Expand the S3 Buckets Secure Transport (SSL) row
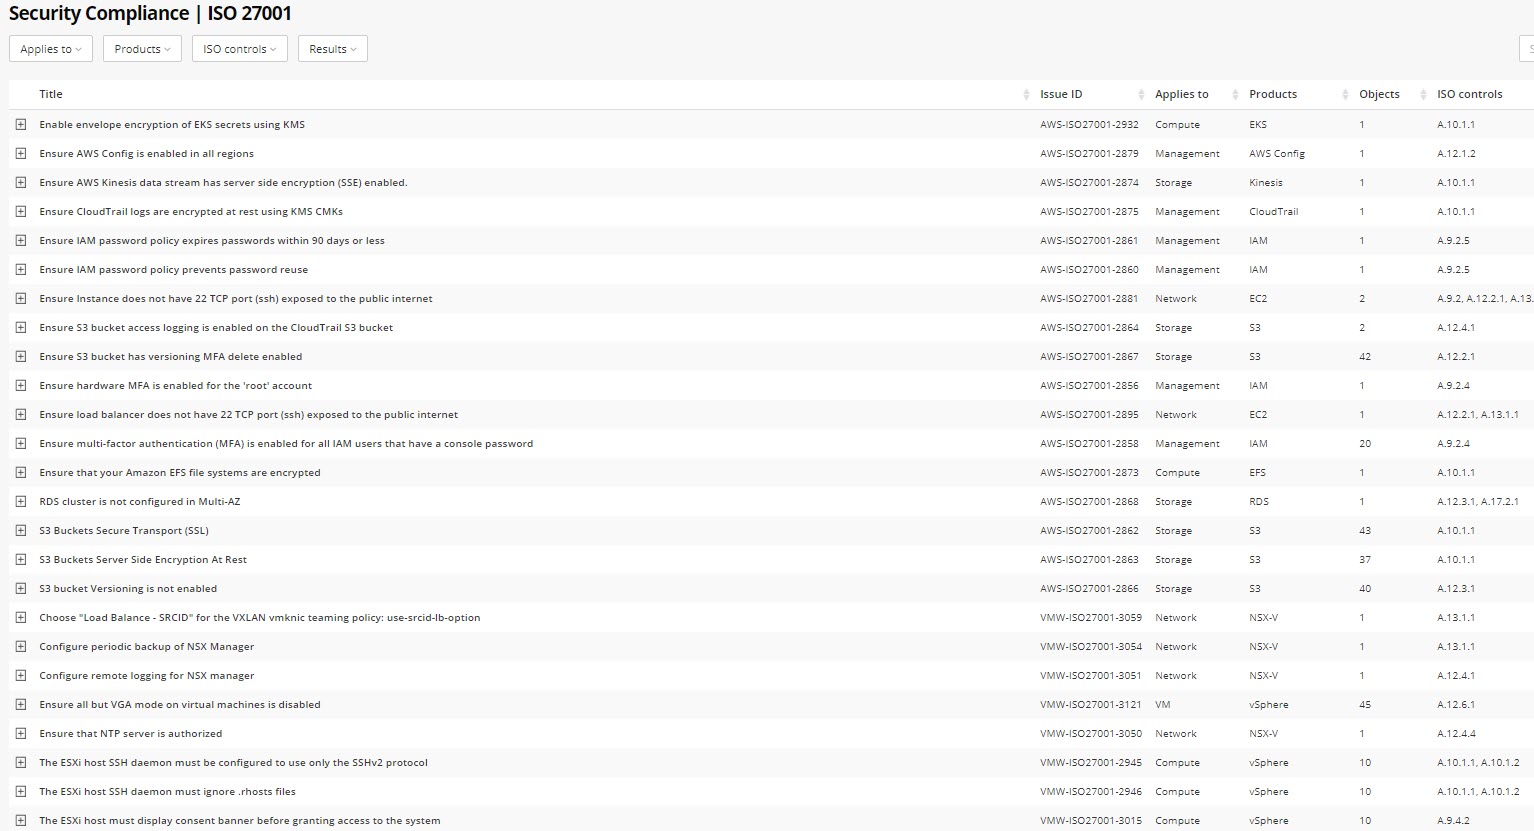Viewport: 1534px width, 831px height. [20, 531]
